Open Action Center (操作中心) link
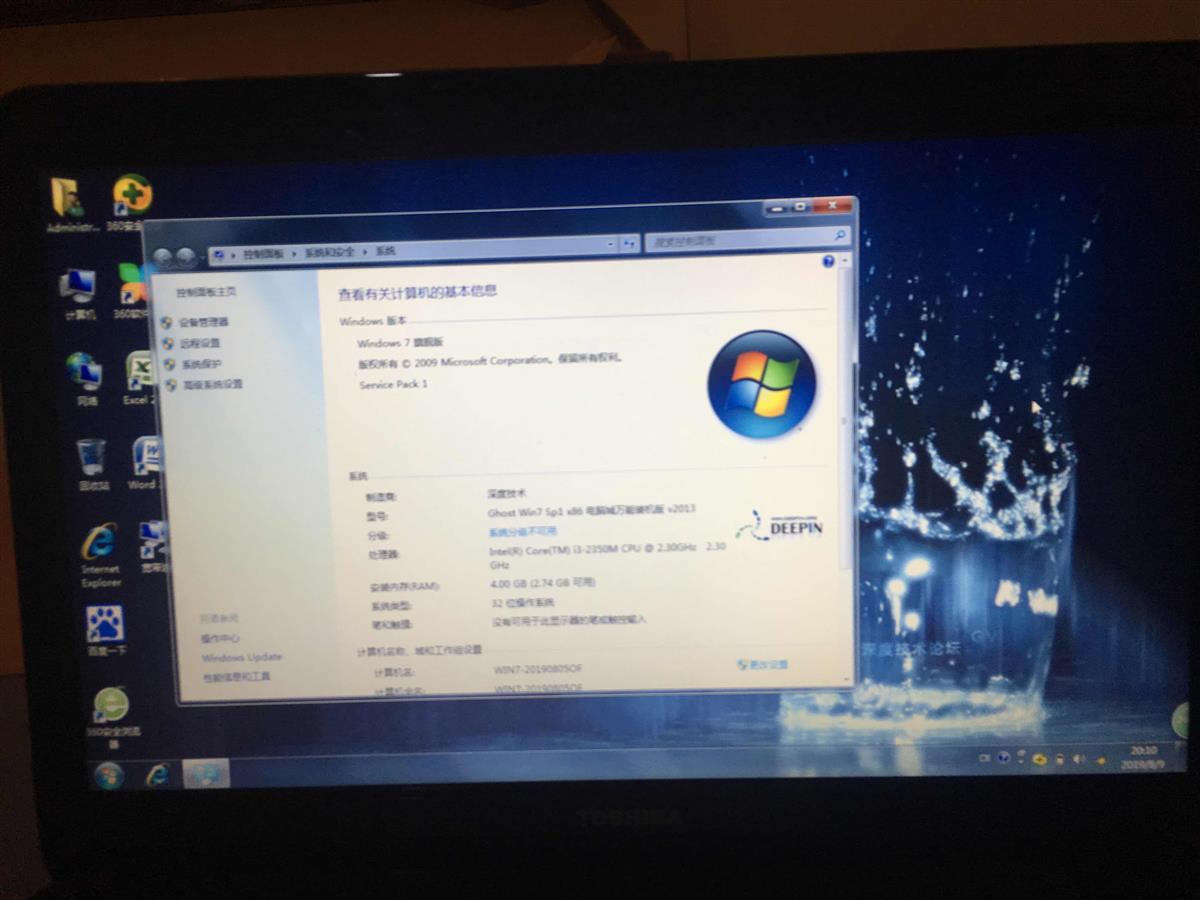The height and width of the screenshot is (900, 1200). pos(220,638)
